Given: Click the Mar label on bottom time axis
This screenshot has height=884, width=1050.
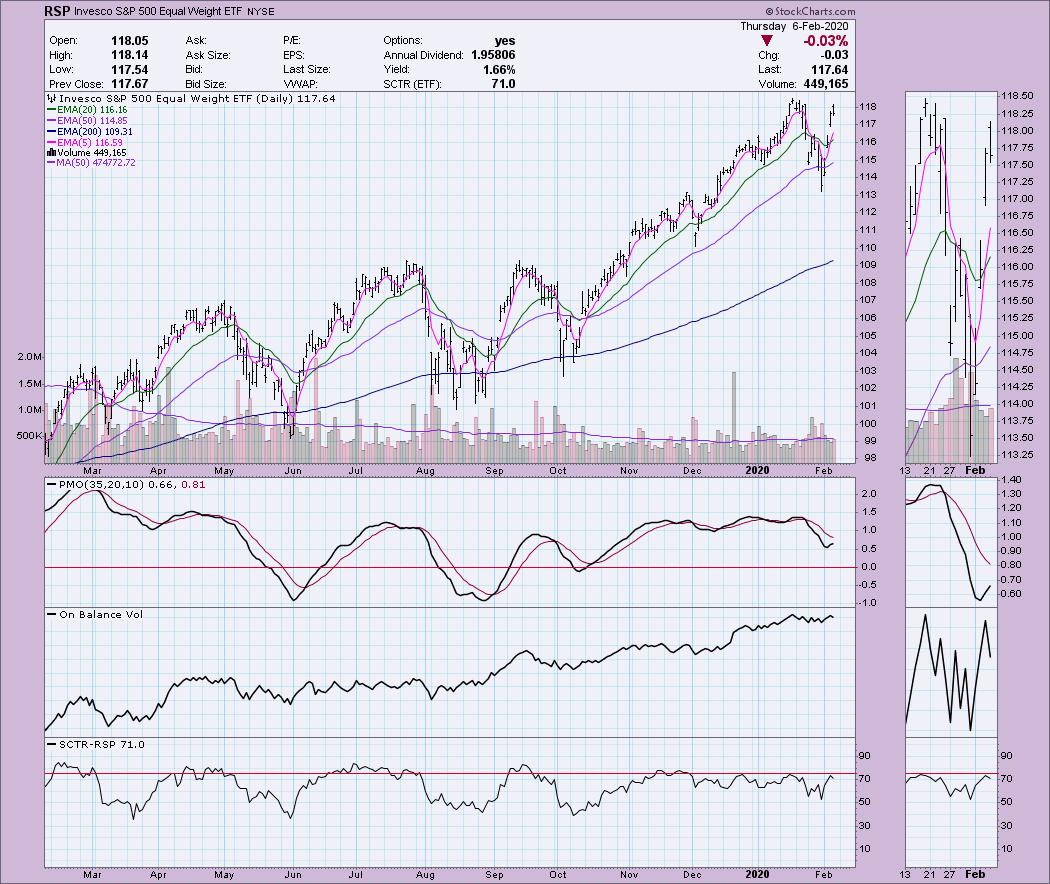Looking at the screenshot, I should pyautogui.click(x=92, y=875).
